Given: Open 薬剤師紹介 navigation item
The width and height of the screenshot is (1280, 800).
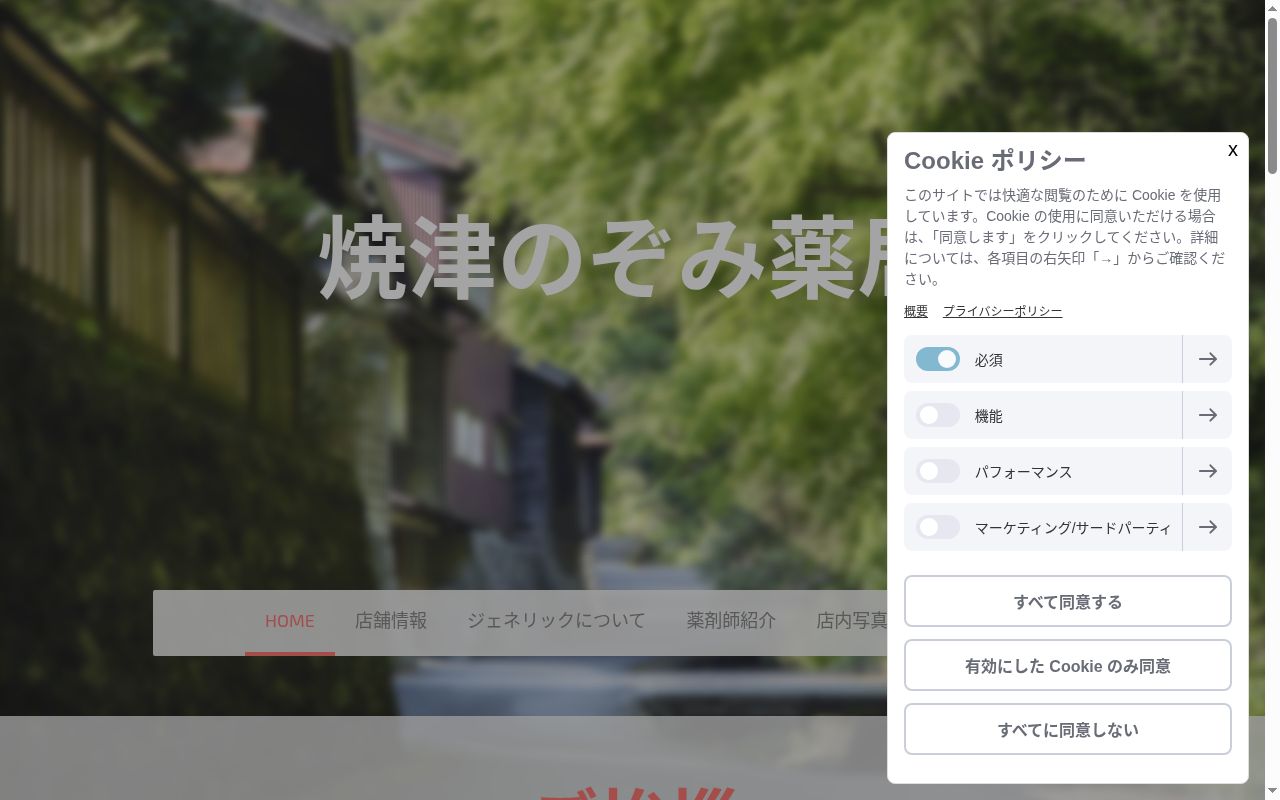Looking at the screenshot, I should tap(731, 622).
